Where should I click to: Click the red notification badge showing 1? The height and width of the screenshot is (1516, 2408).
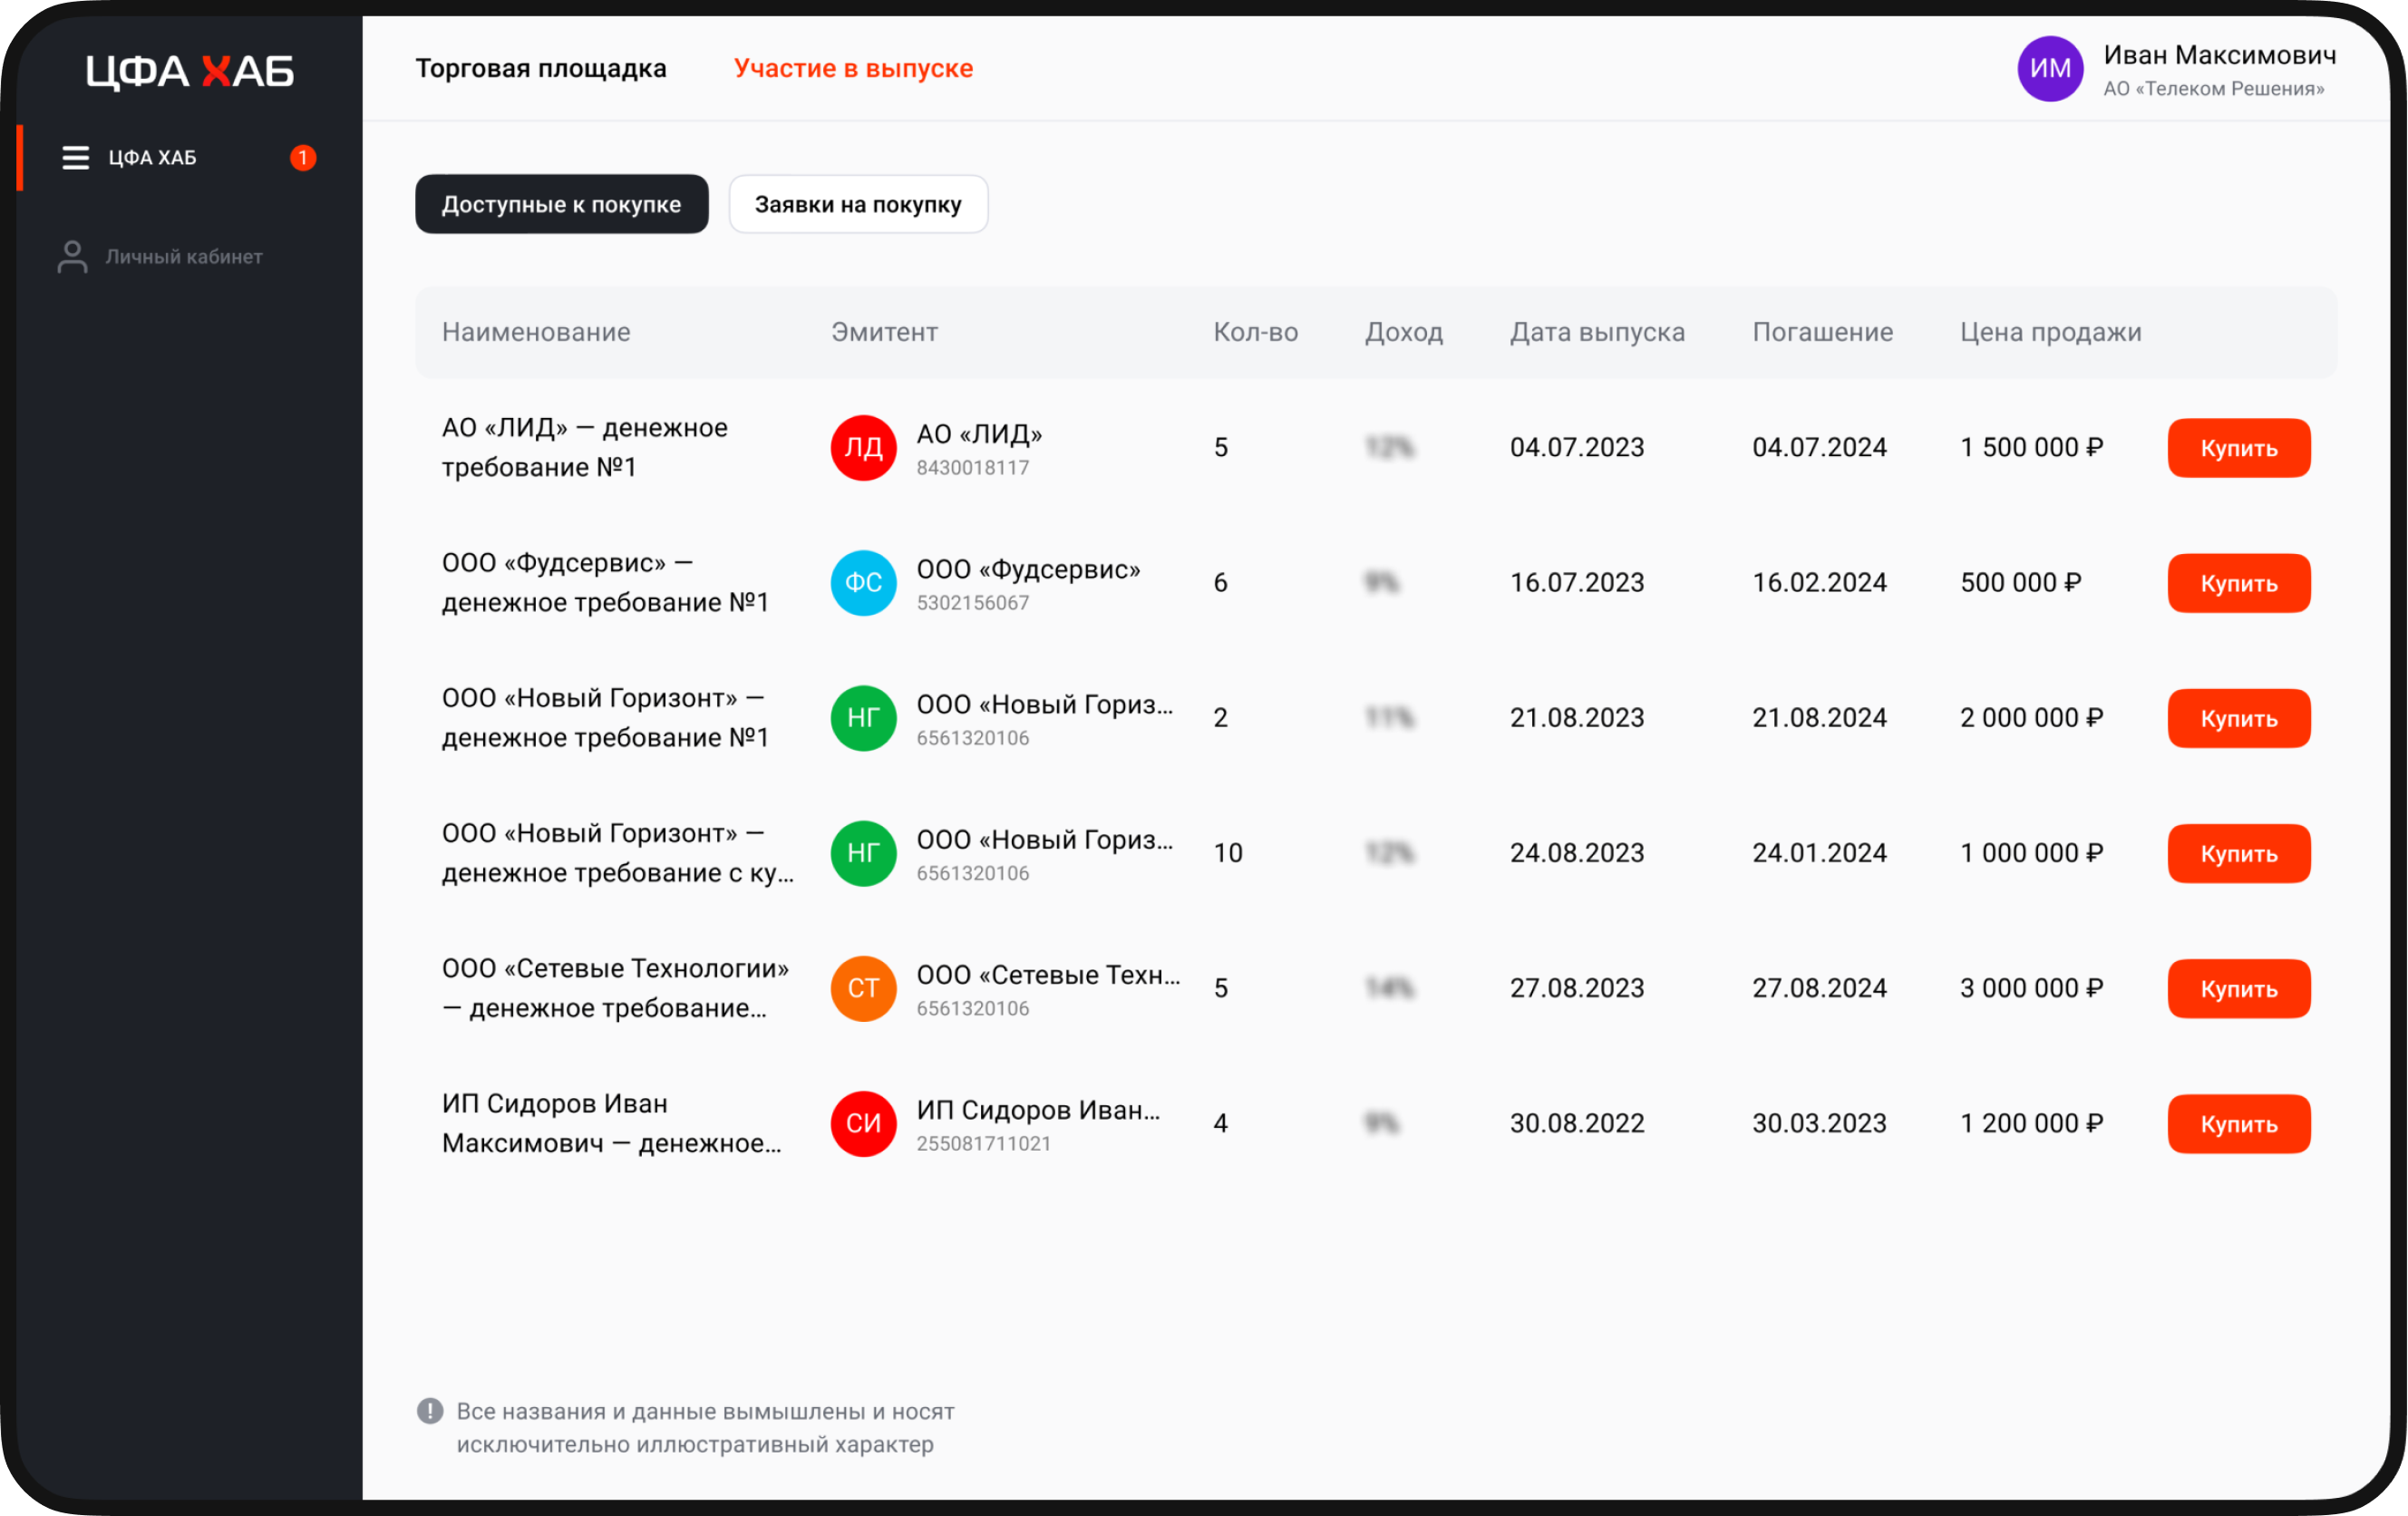click(303, 158)
